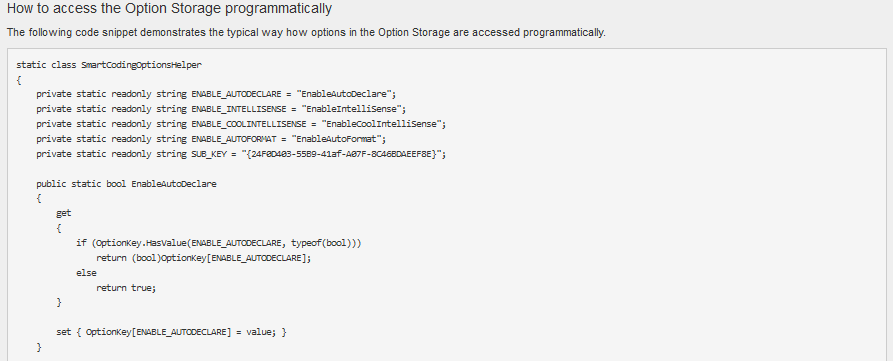
Task: Click the closing brace of the get block
Action: pyautogui.click(x=59, y=302)
